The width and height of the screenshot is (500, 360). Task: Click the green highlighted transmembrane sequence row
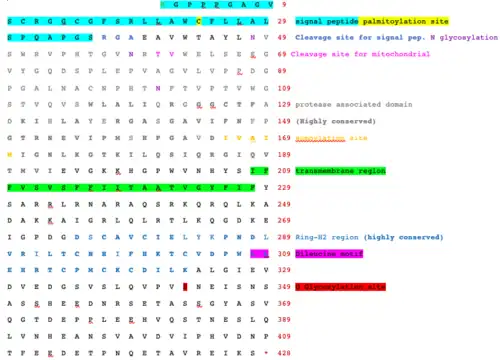(x=131, y=188)
